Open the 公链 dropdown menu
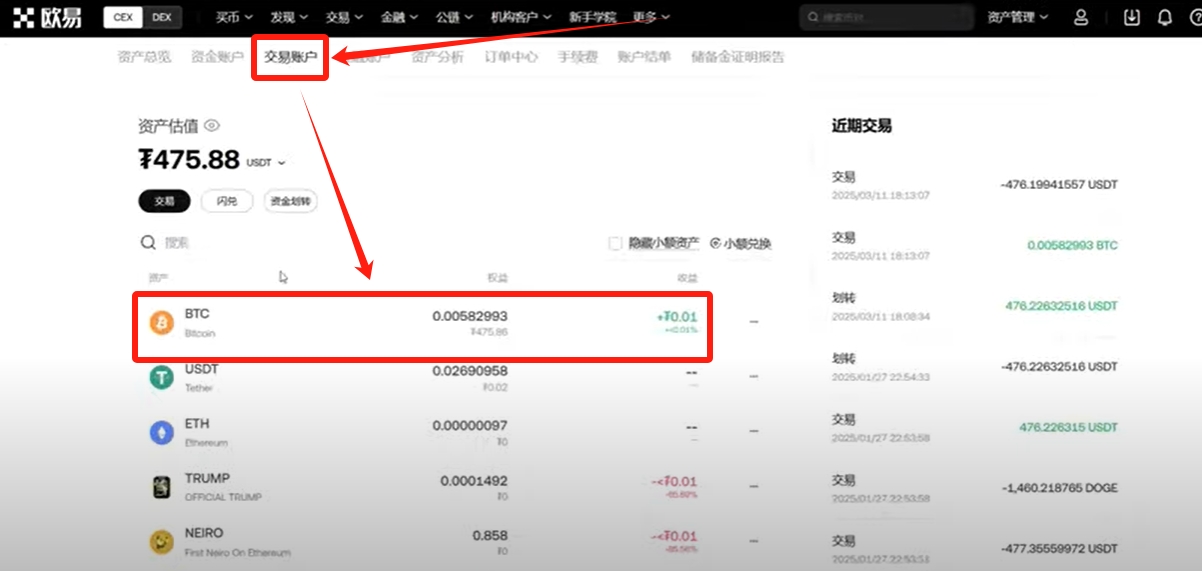The width and height of the screenshot is (1202, 571). coord(455,17)
